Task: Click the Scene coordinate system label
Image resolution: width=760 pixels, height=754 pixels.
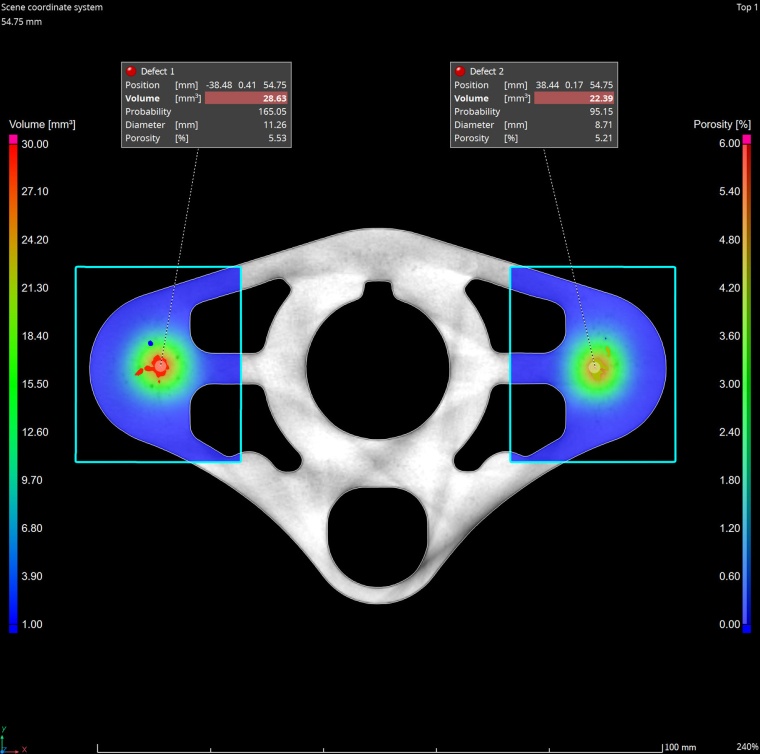Action: click(x=52, y=7)
